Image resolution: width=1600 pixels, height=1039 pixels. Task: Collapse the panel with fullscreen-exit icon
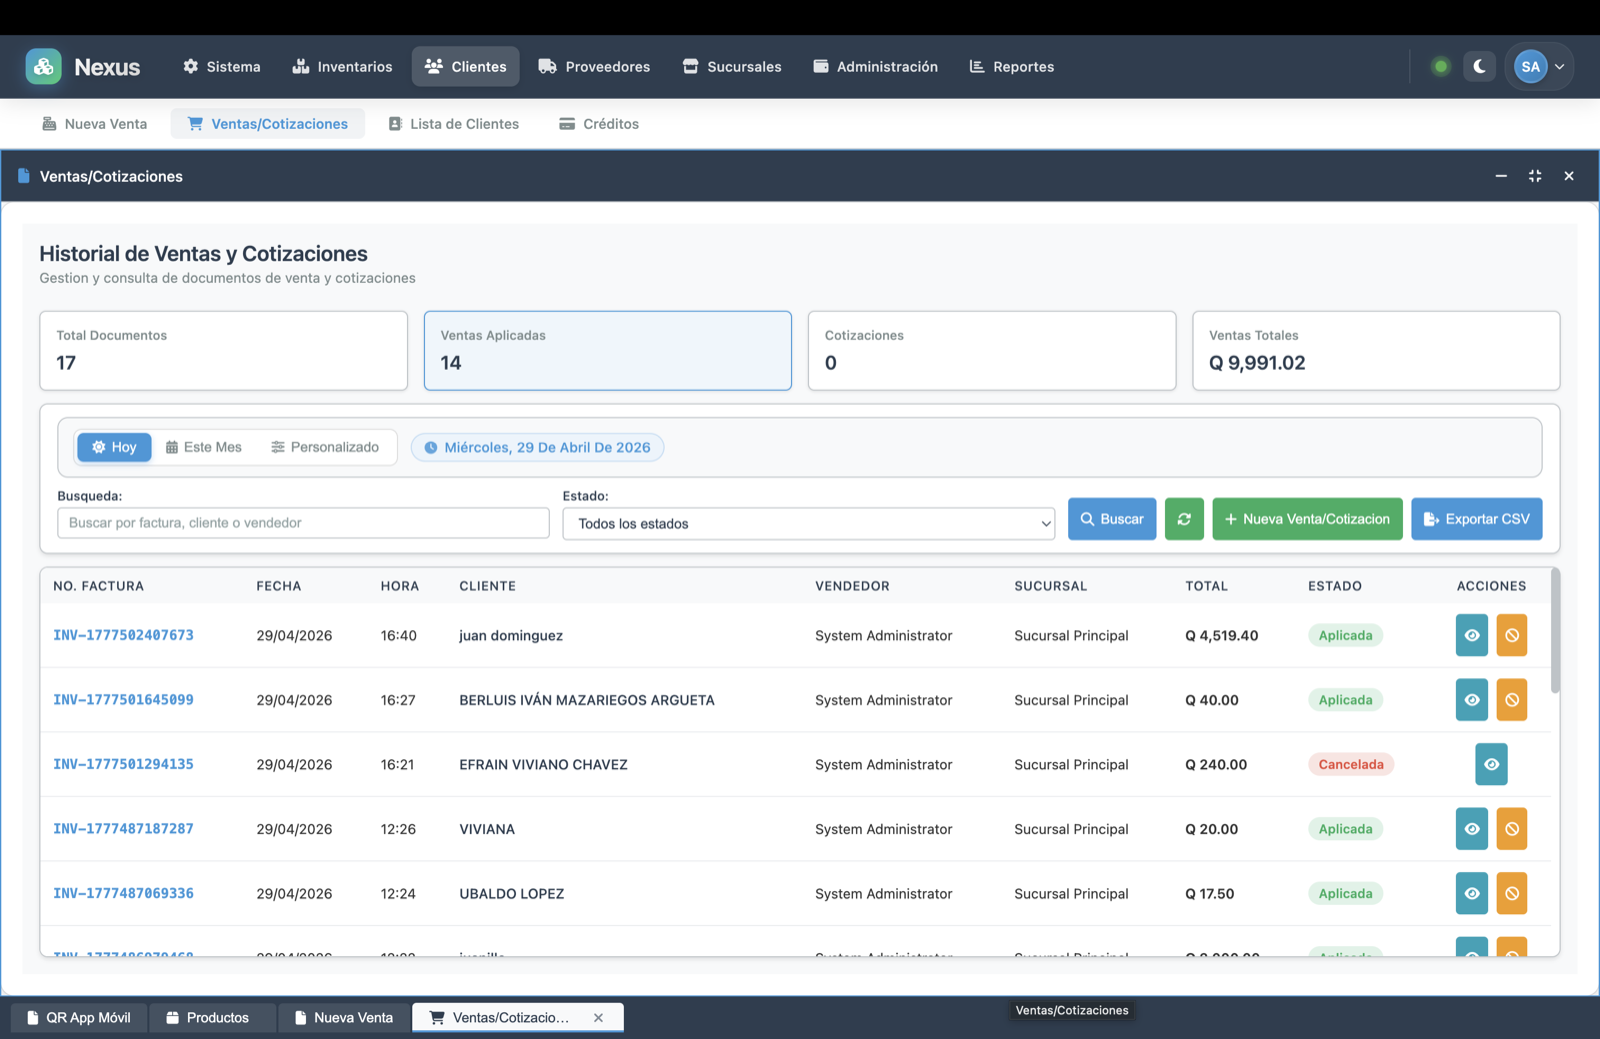(1535, 176)
